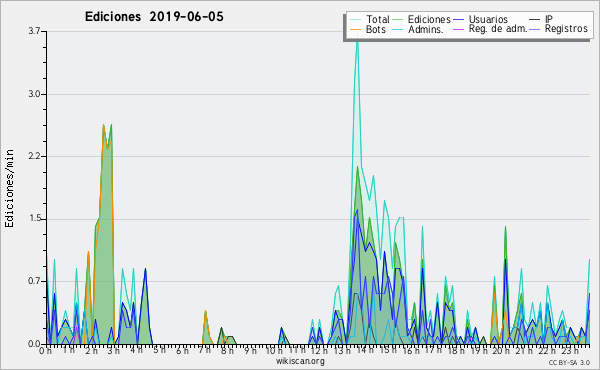Click the x-axis label '7 h'

click(x=204, y=350)
